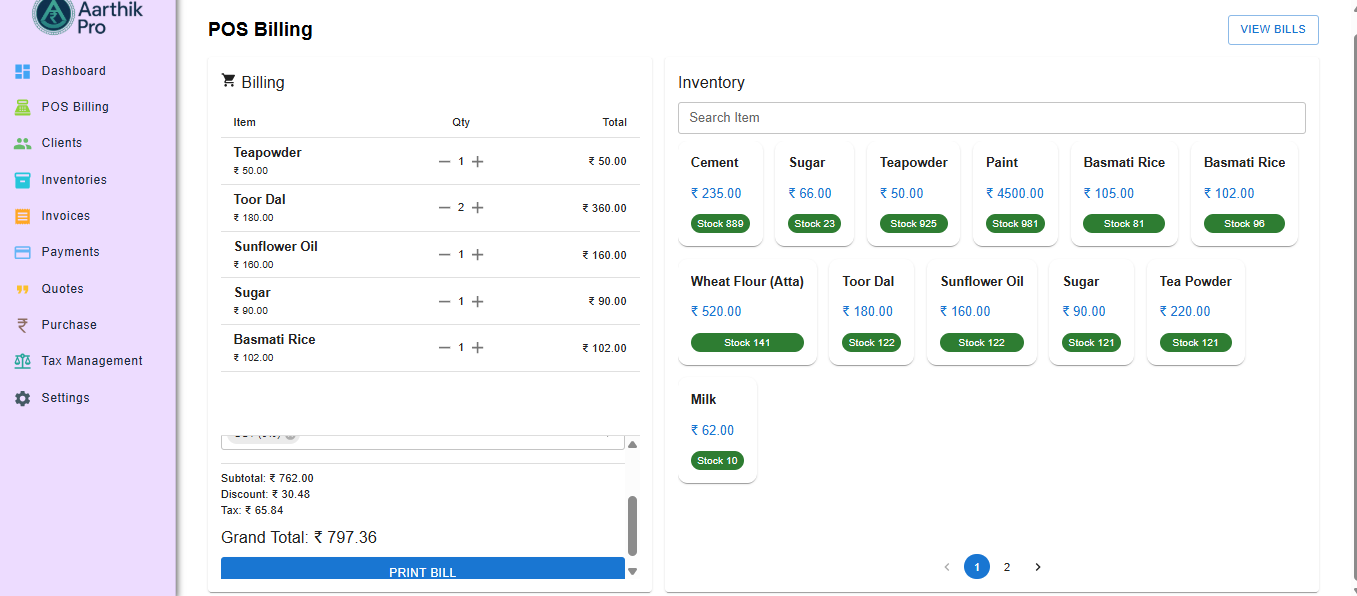This screenshot has height=596, width=1357.
Task: Decrease Sugar quantity with minus
Action: (x=446, y=301)
